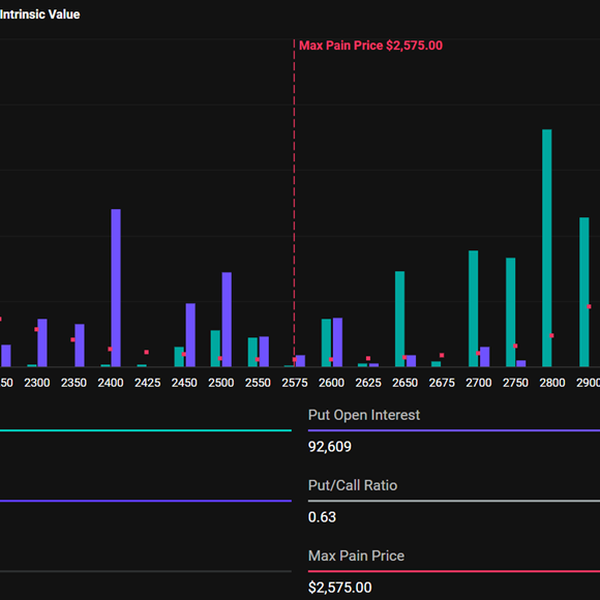This screenshot has height=600, width=600.
Task: Click the 2575 strike label on the axis
Action: tap(294, 383)
